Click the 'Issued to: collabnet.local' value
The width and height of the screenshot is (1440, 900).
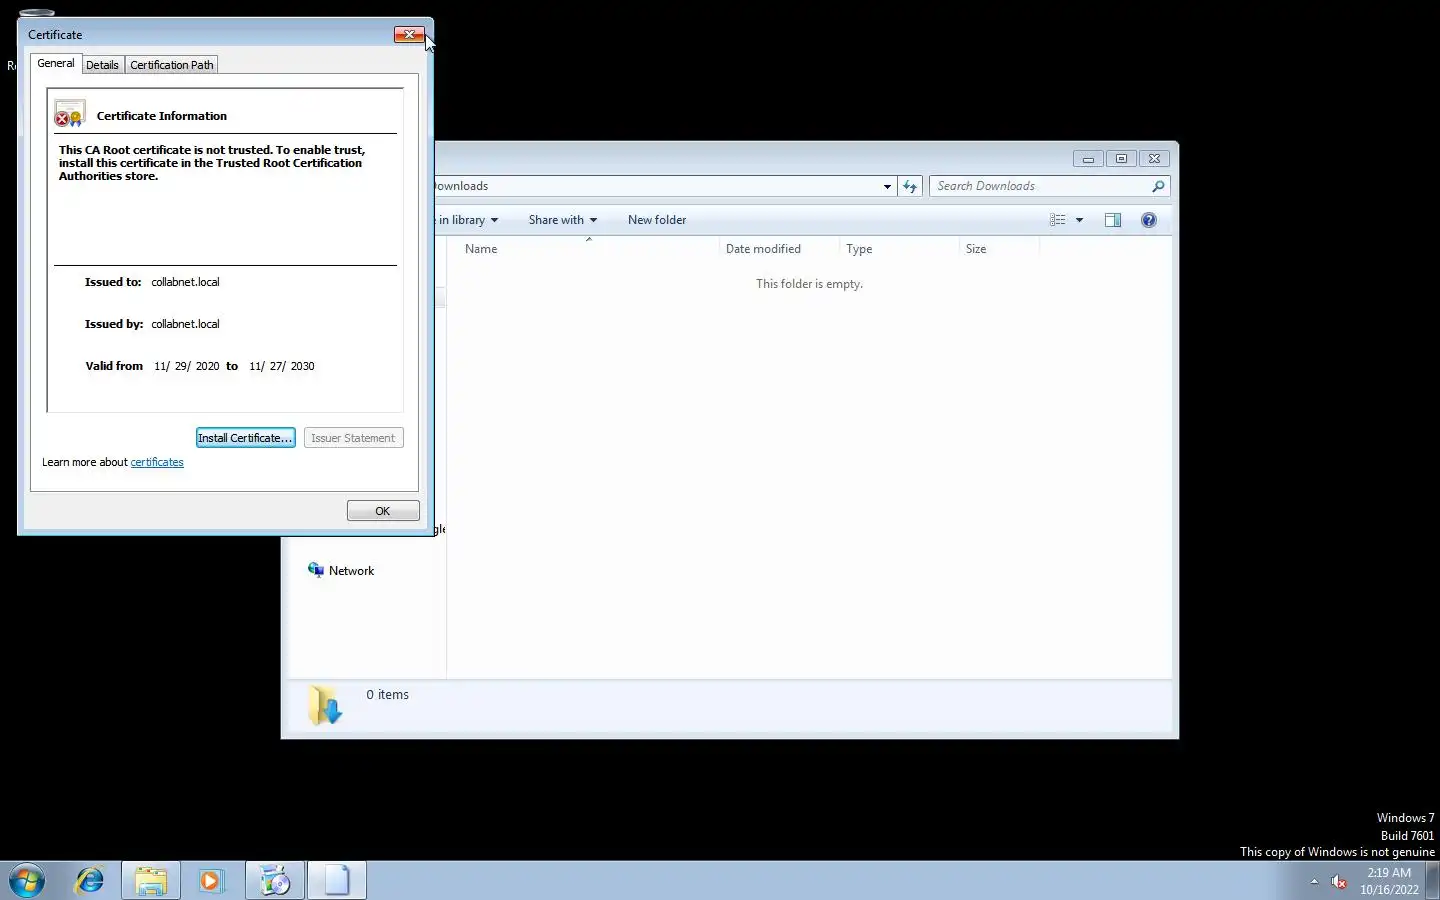[x=185, y=282]
